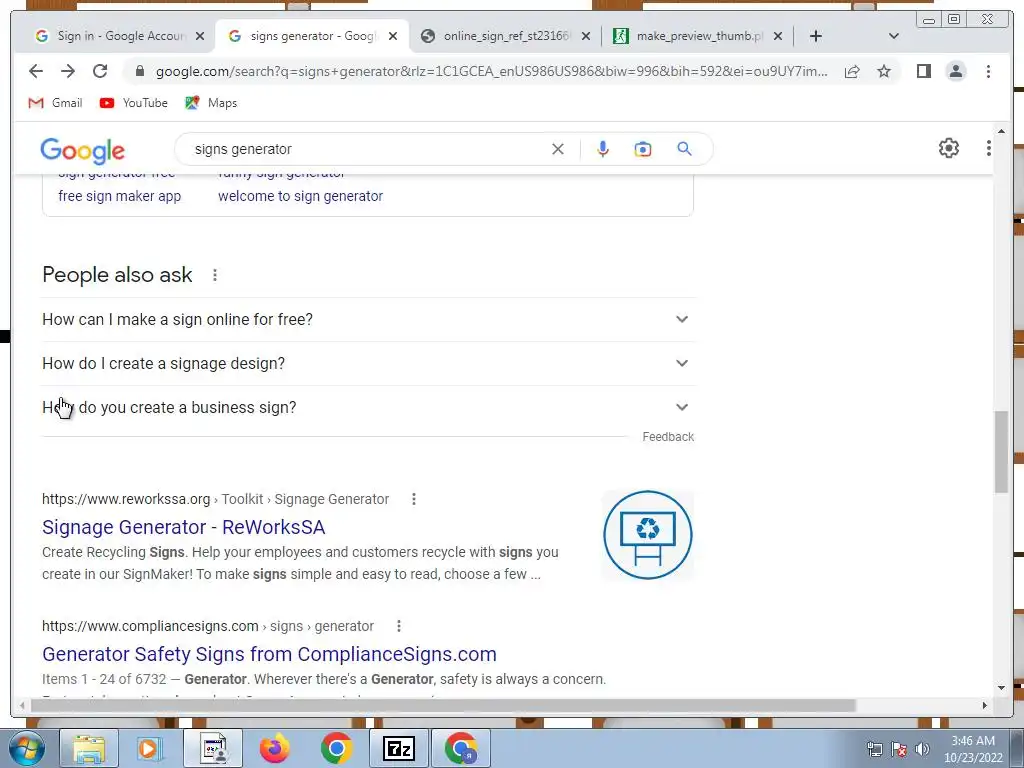Search by voice microphone icon
This screenshot has height=768, width=1024.
(x=603, y=149)
